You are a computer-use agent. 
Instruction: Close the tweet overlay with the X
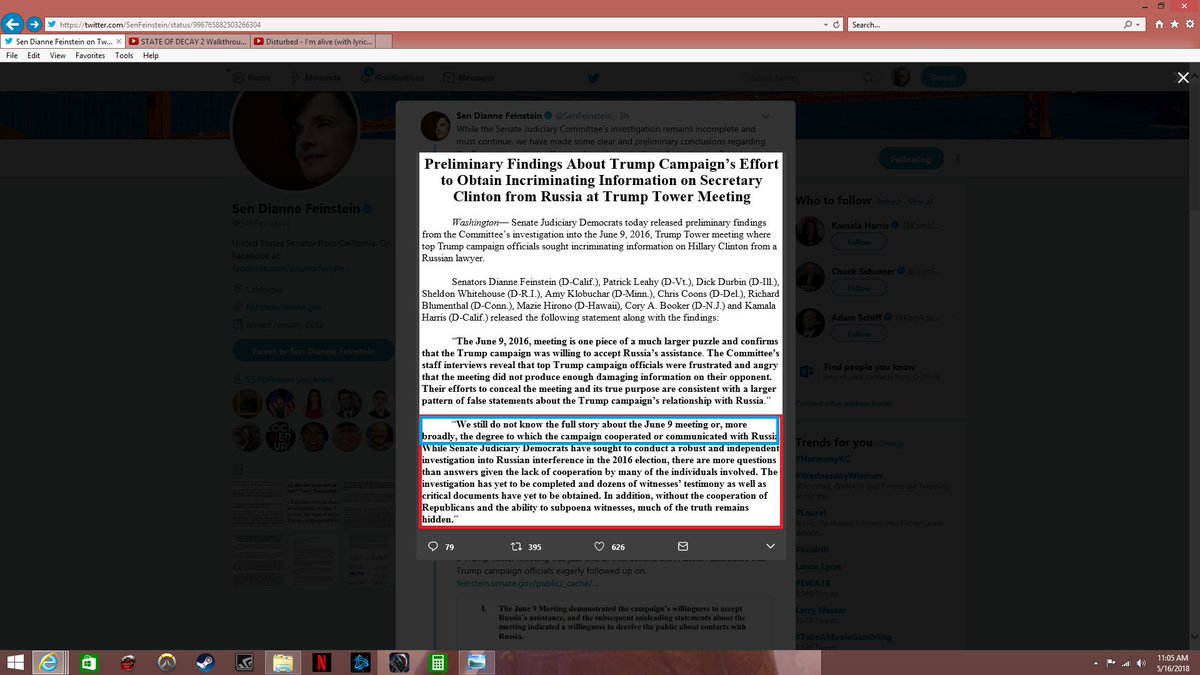pyautogui.click(x=1183, y=78)
